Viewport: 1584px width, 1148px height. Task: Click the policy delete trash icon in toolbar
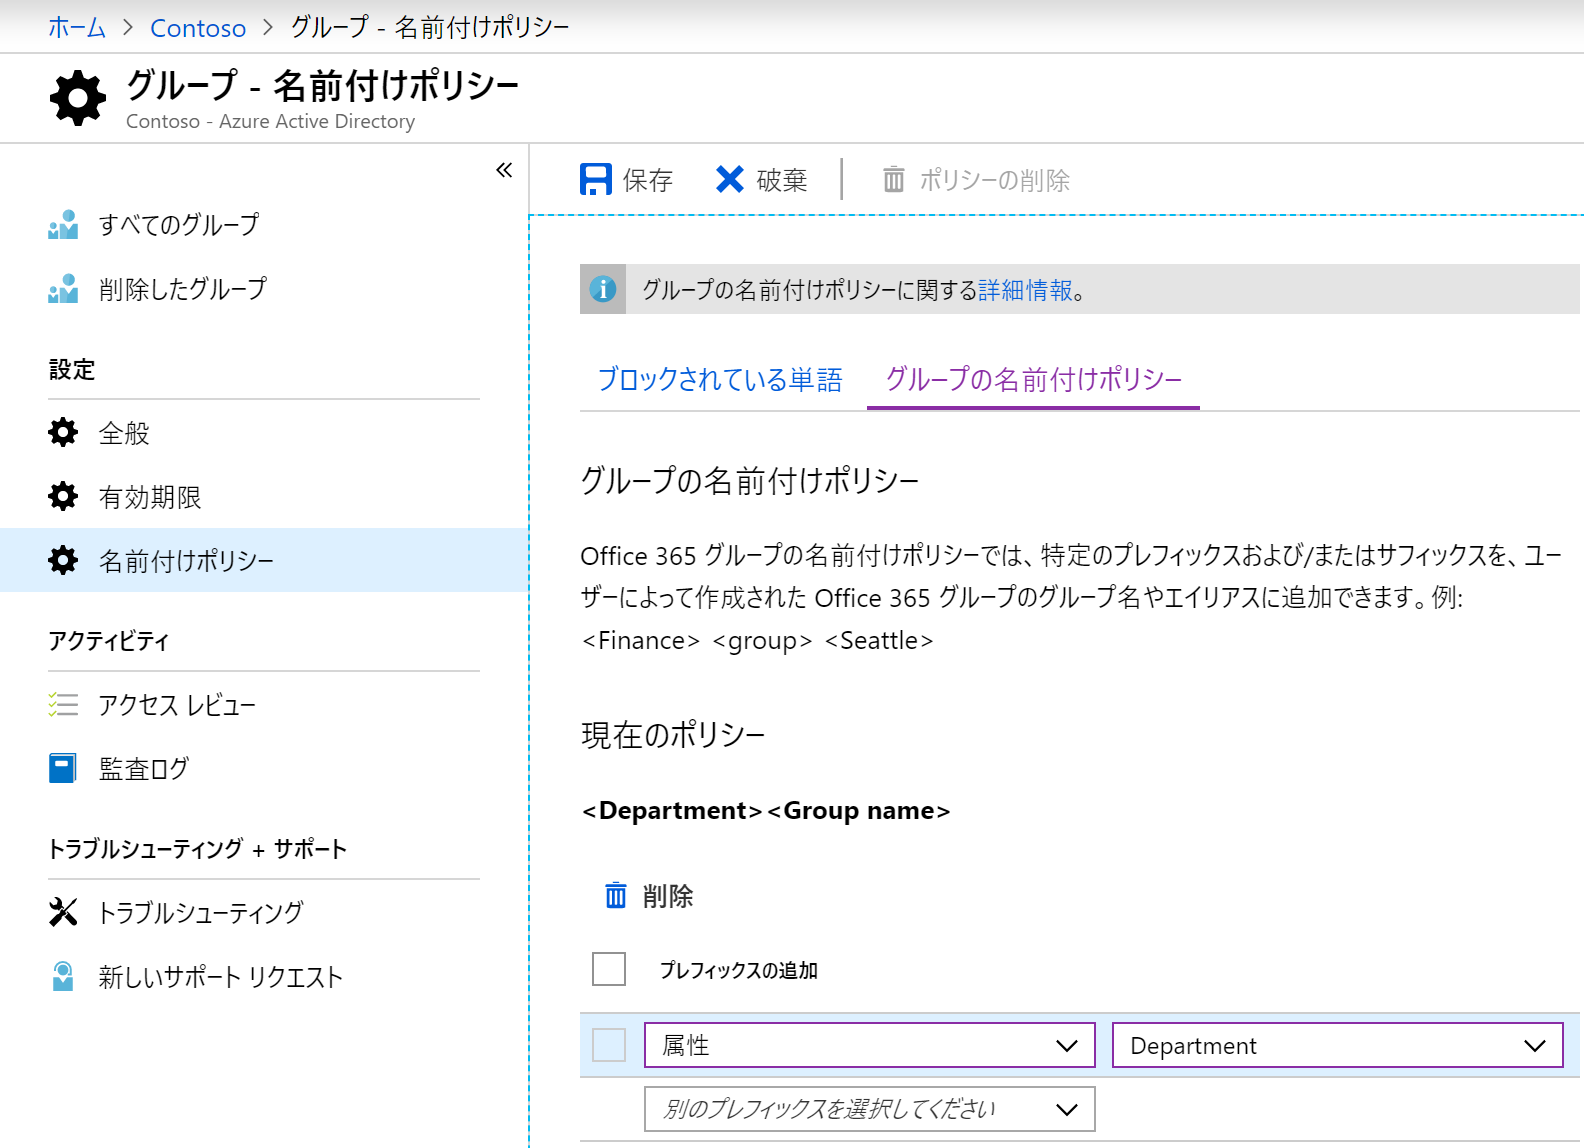pos(893,180)
